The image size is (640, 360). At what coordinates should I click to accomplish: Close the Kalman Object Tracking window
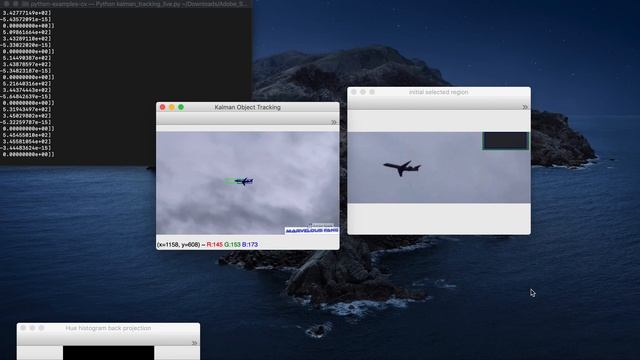pyautogui.click(x=162, y=107)
